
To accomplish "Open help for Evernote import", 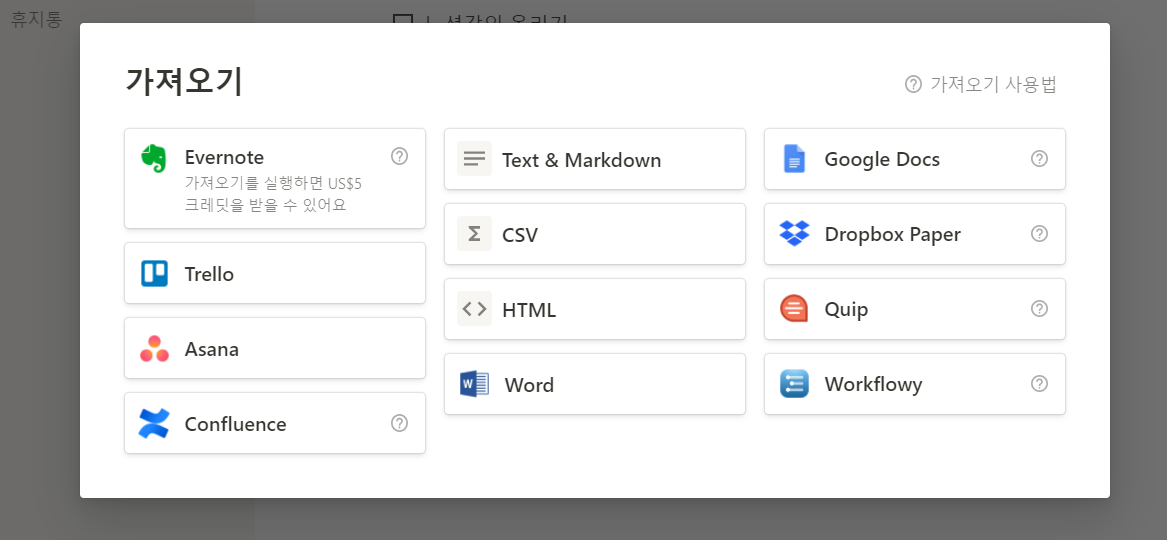I will 400,156.
